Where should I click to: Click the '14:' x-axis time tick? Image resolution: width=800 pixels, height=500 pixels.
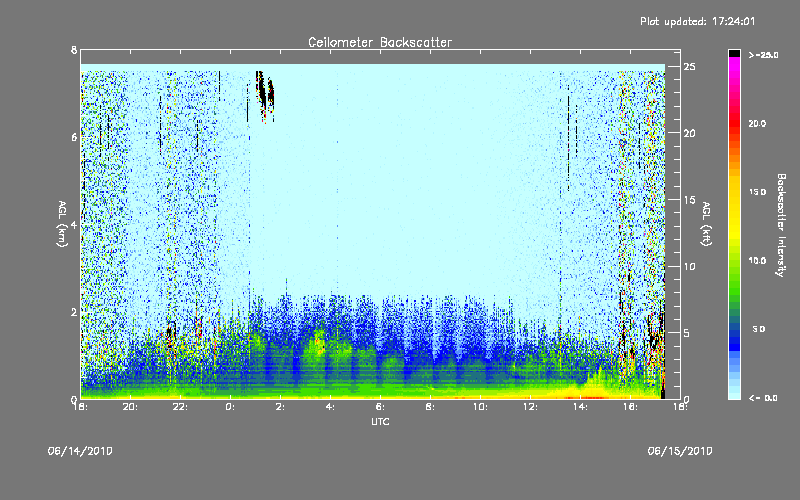pos(580,407)
